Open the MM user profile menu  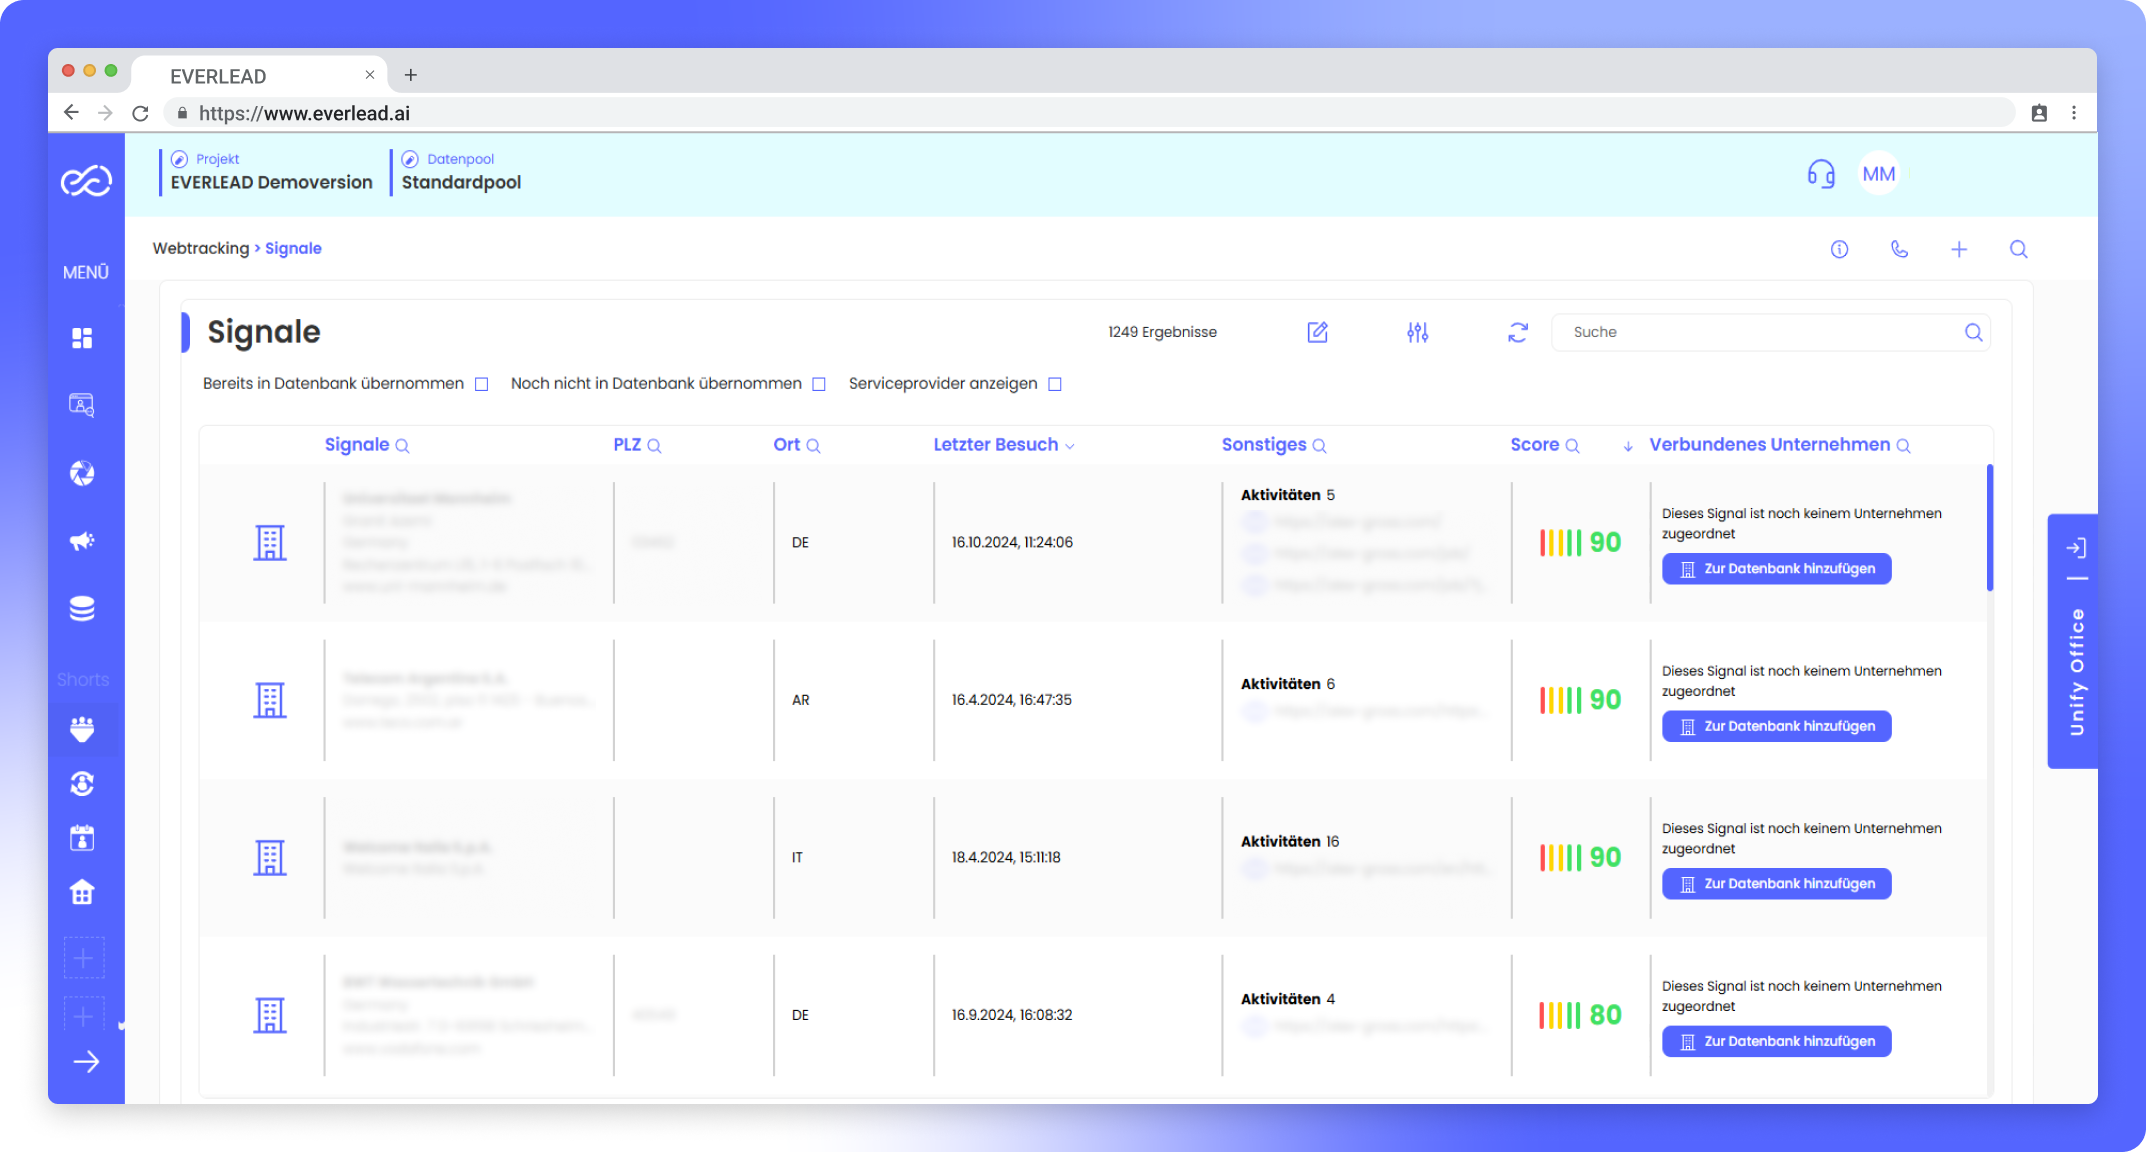point(1878,174)
